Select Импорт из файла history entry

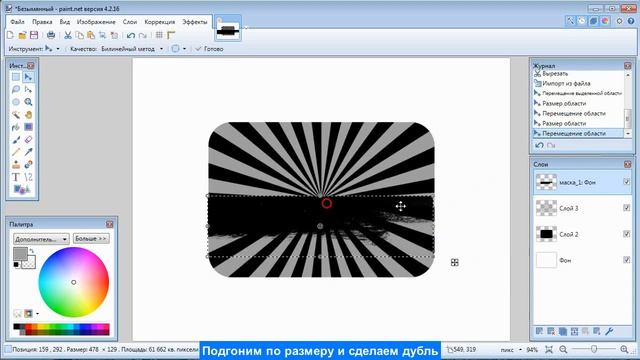566,83
